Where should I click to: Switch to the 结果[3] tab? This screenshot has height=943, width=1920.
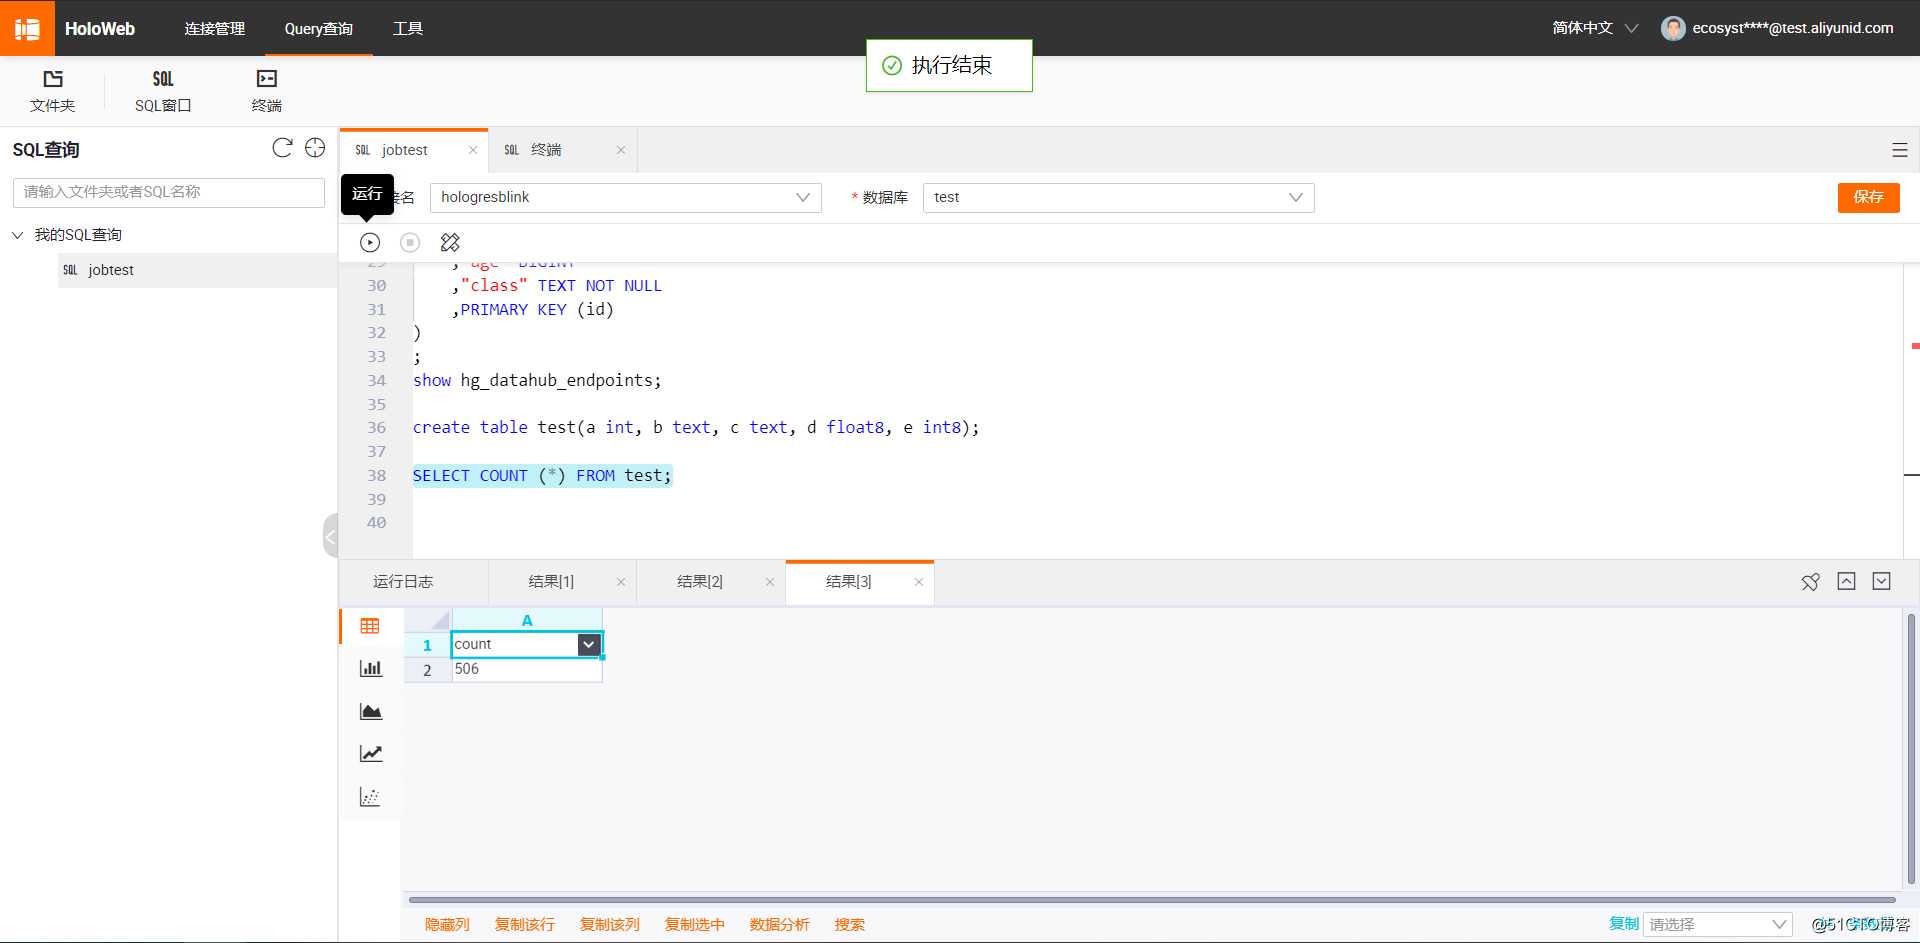coord(849,582)
